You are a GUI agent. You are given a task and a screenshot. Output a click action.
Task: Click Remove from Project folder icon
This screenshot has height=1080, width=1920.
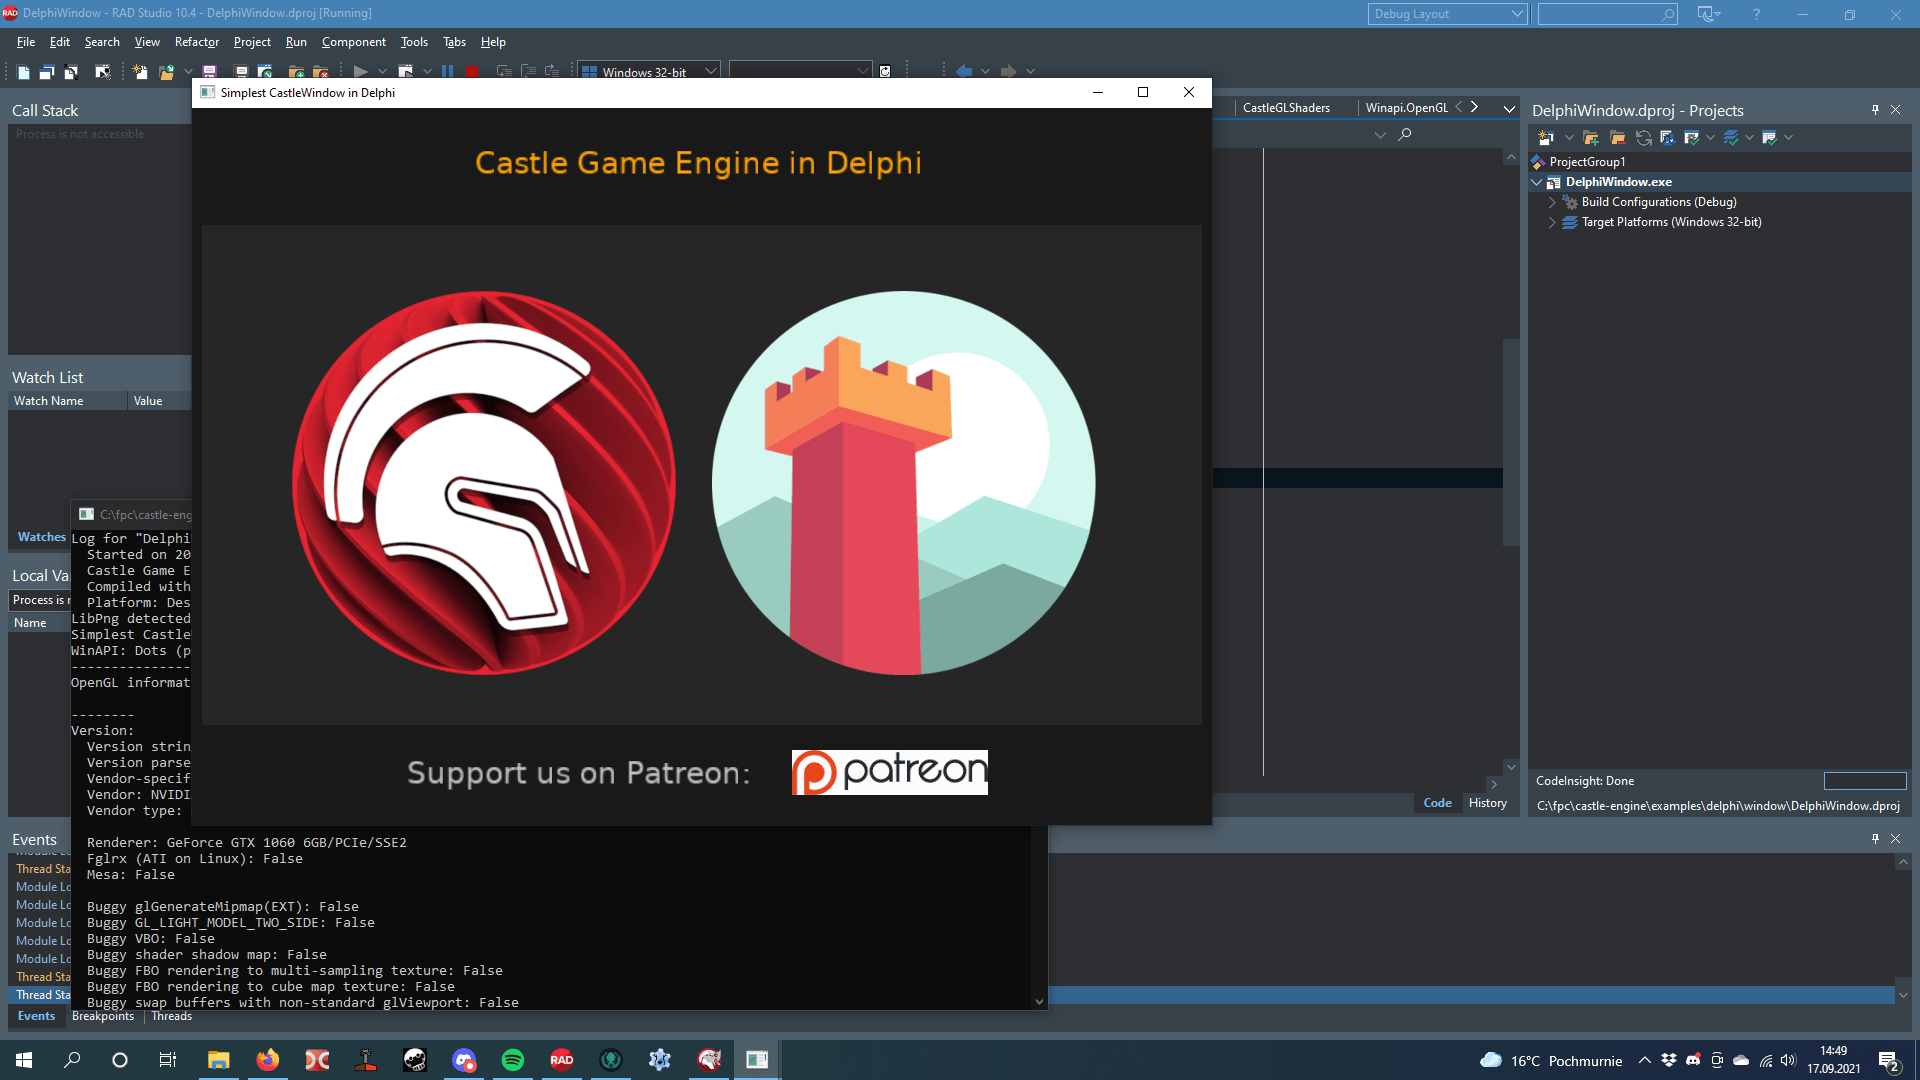click(321, 72)
